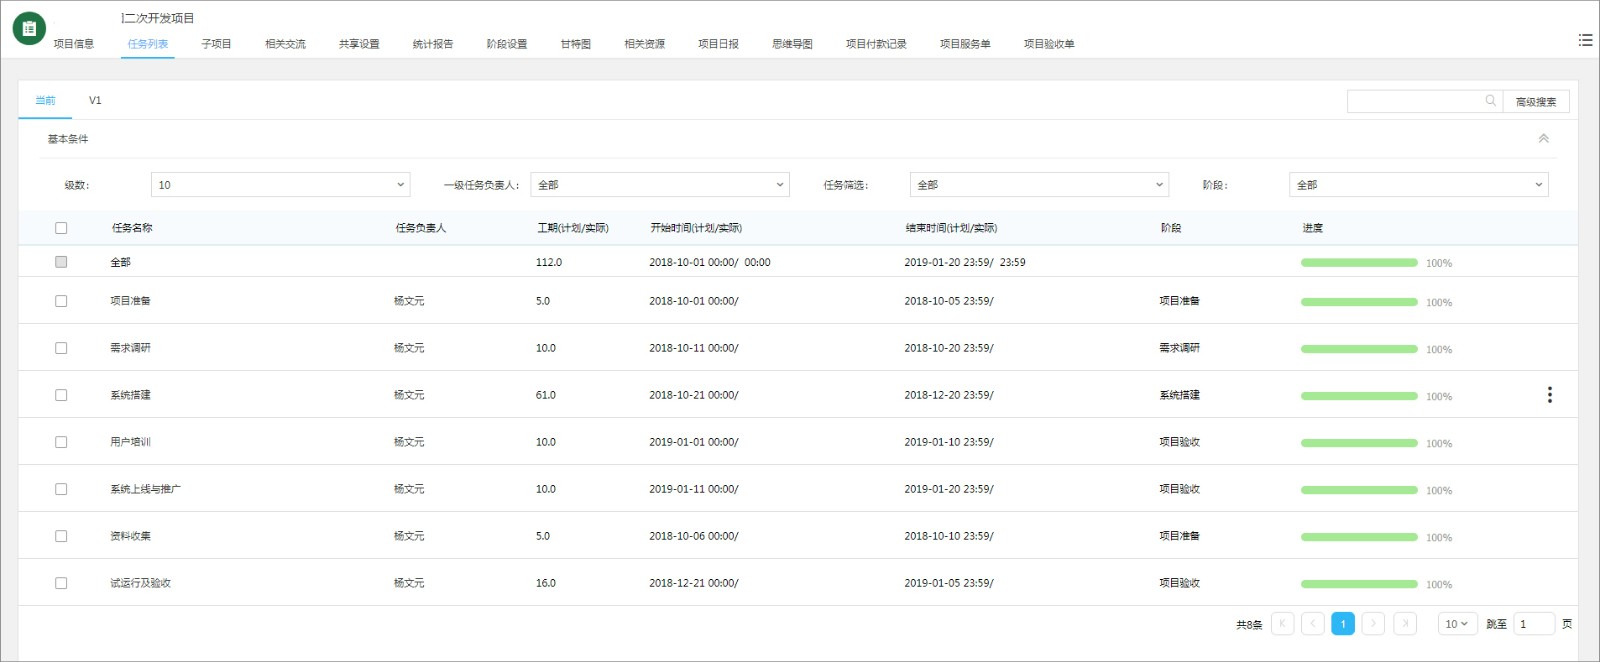This screenshot has height=662, width=1600.
Task: Check the 系统上线与推广 task checkbox
Action: 61,489
